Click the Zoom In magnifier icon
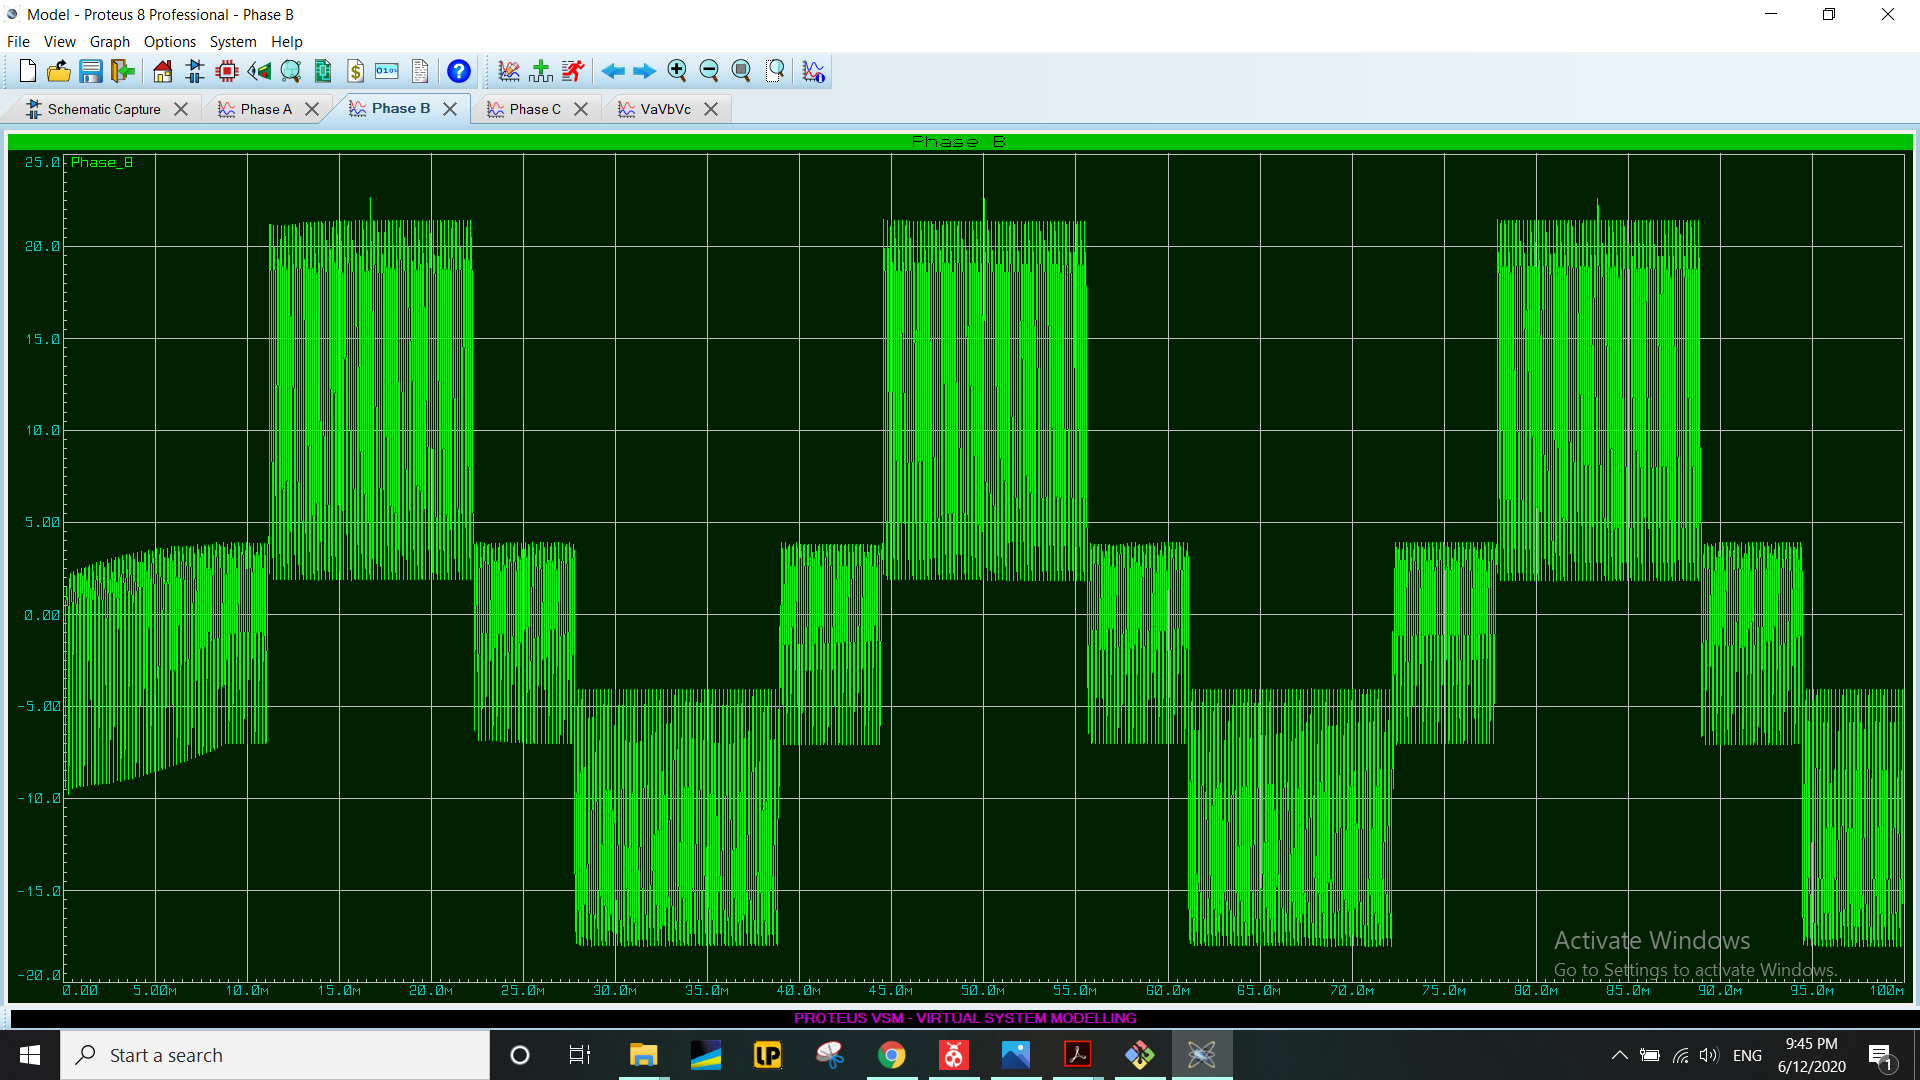Viewport: 1920px width, 1080px height. 677,71
